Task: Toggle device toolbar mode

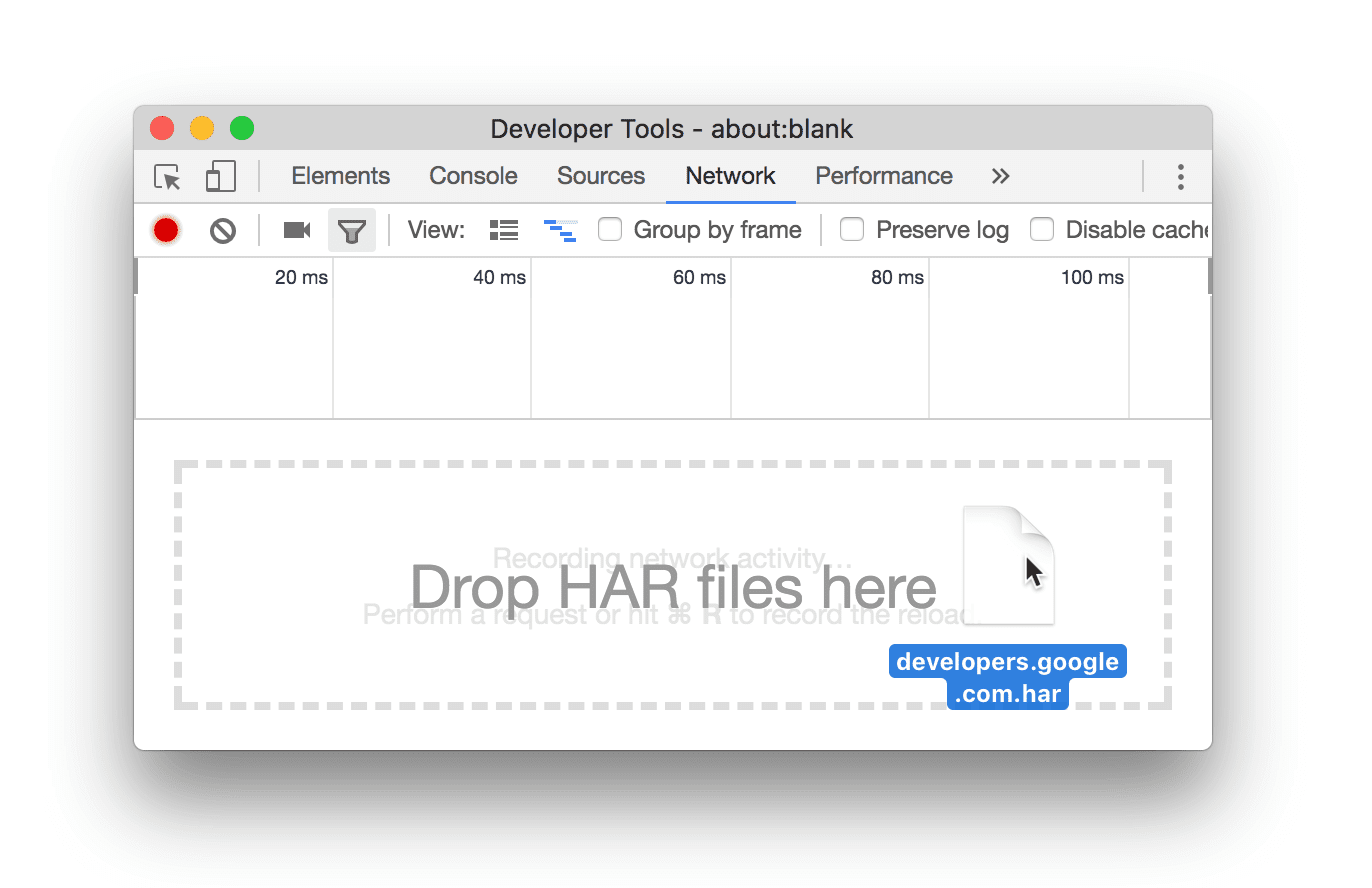Action: pyautogui.click(x=220, y=176)
